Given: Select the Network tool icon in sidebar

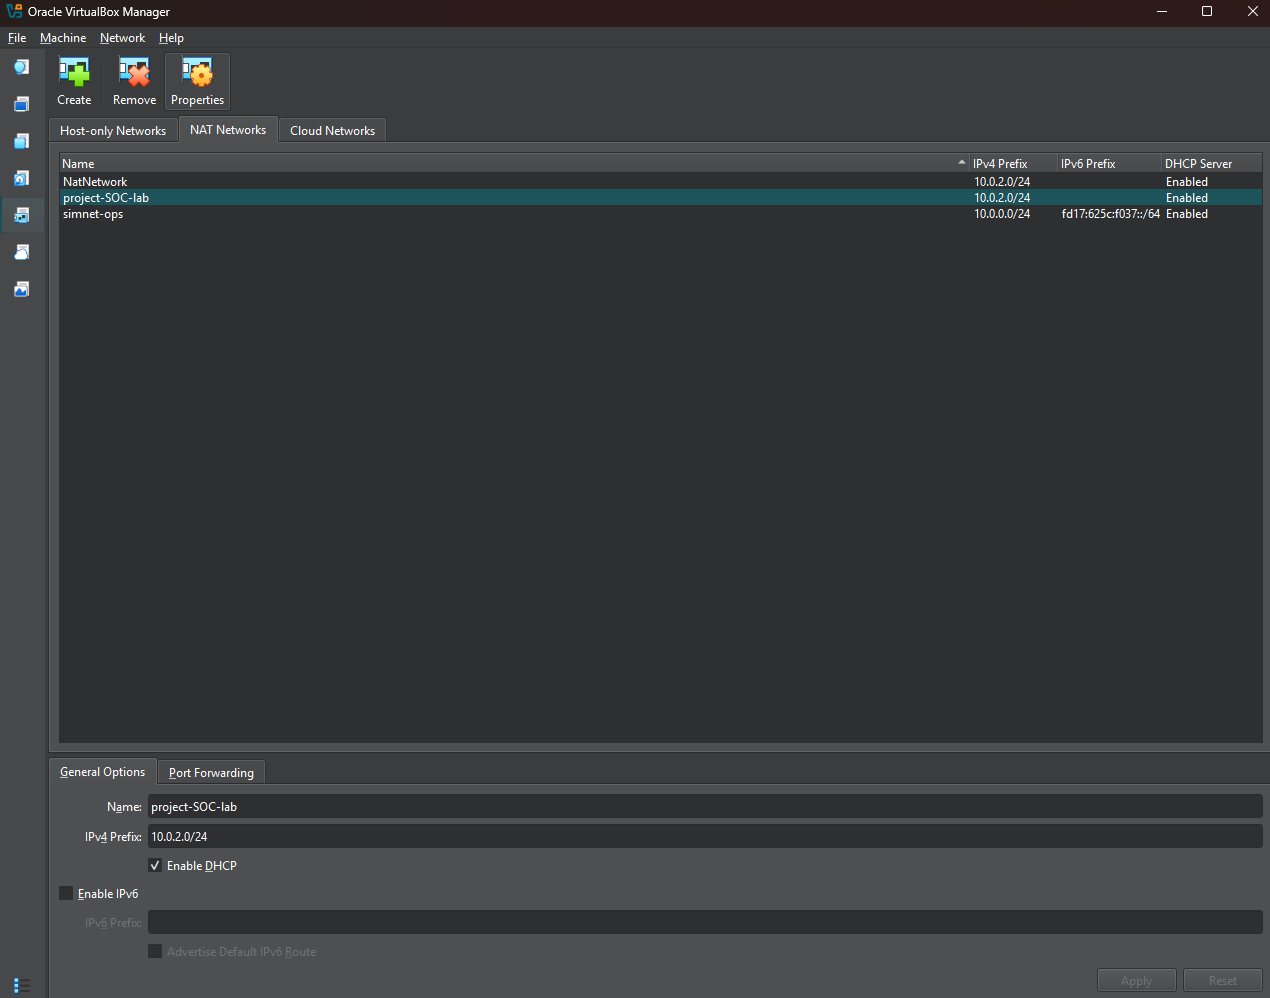Looking at the screenshot, I should (x=21, y=215).
